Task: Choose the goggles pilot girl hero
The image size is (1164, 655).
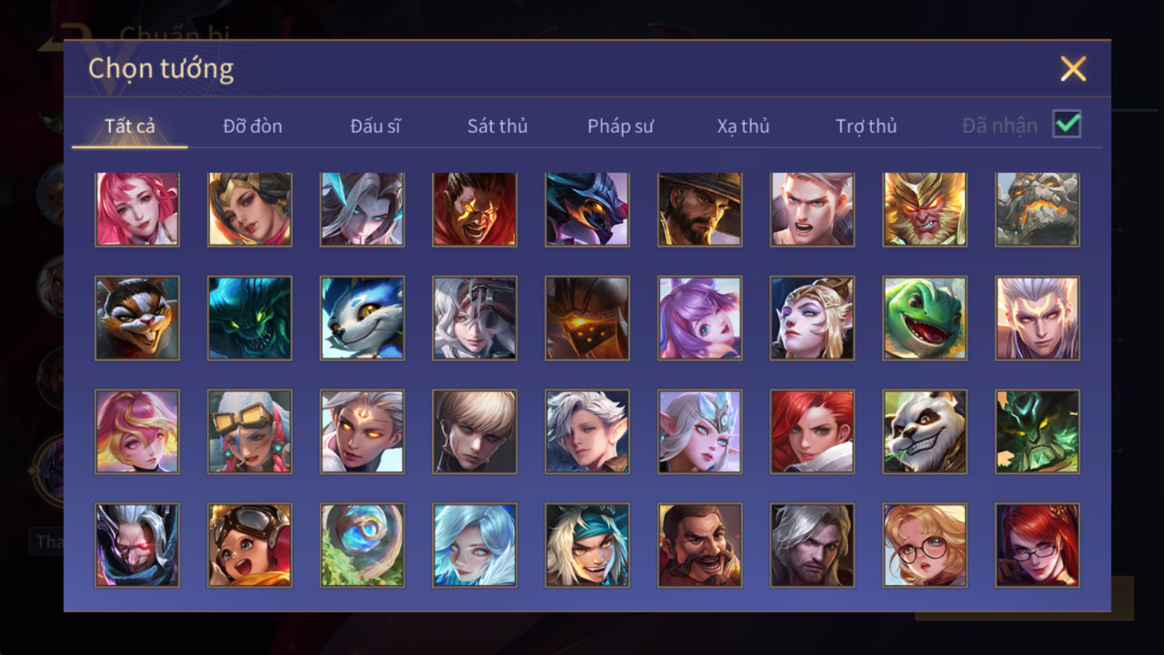Action: coord(249,545)
